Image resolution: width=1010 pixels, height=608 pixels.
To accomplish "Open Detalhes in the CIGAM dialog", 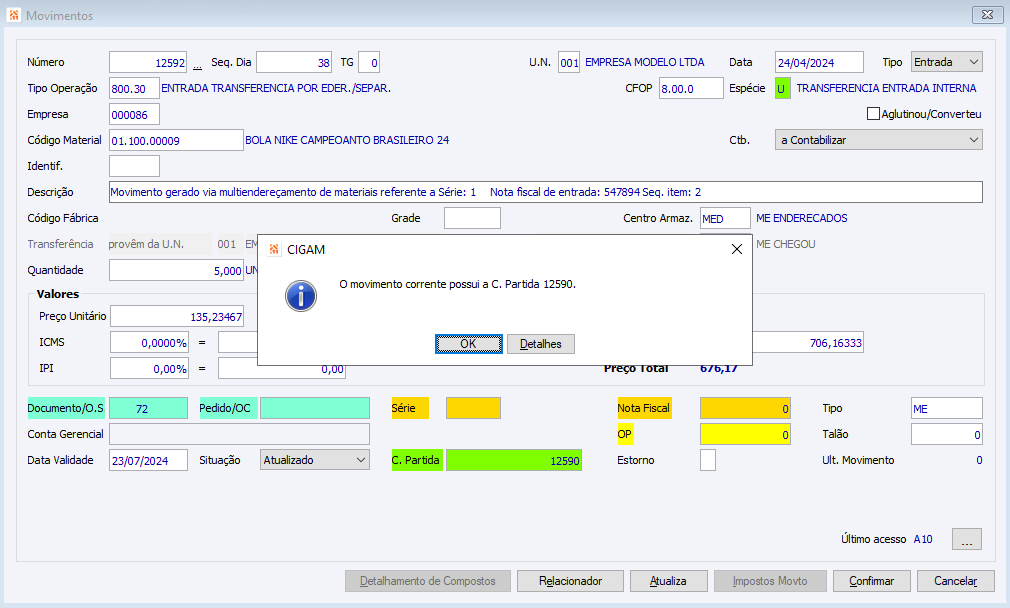I will [540, 344].
